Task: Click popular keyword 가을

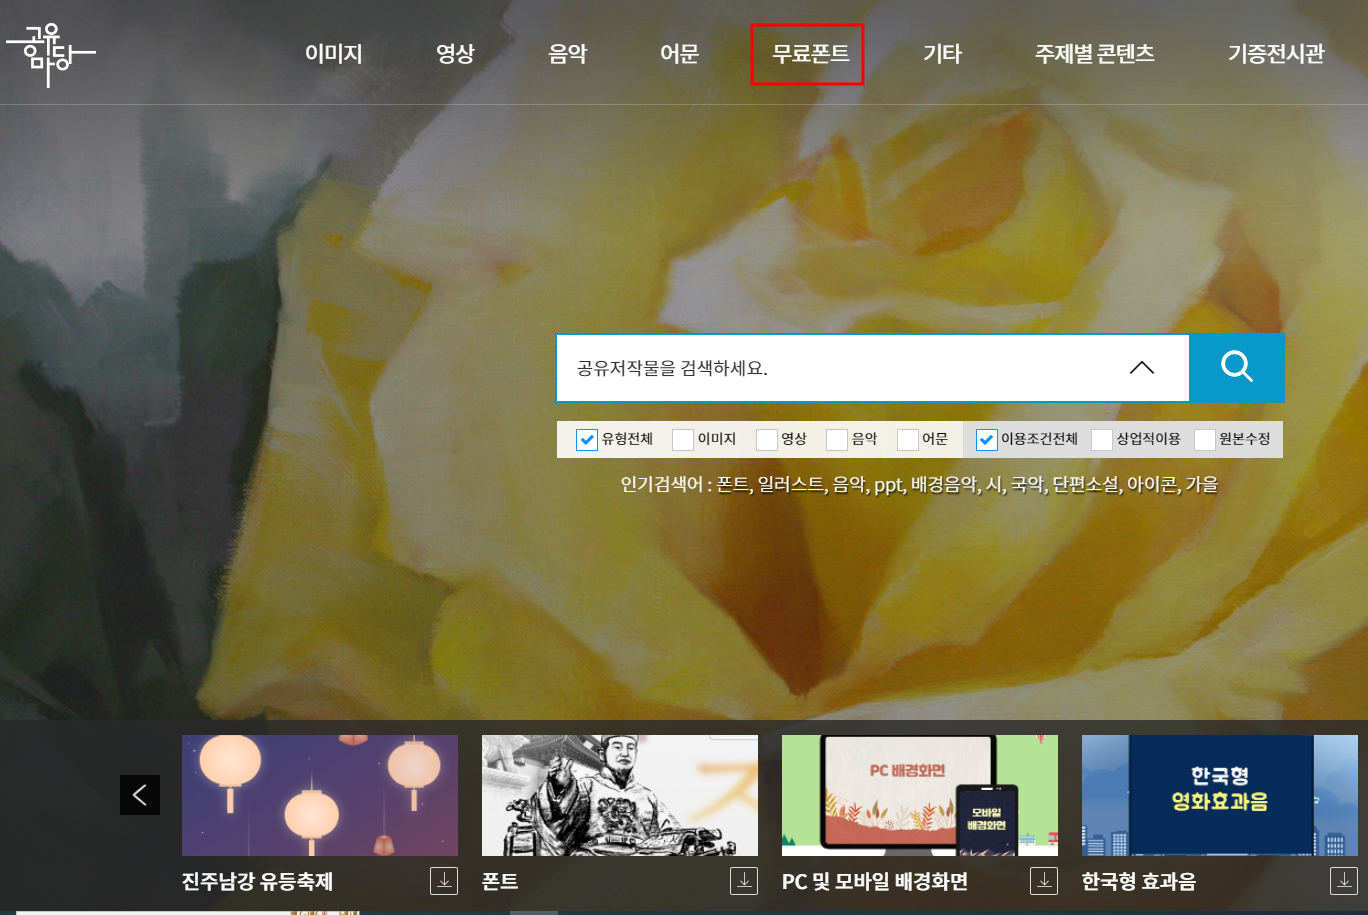Action: [x=1202, y=485]
